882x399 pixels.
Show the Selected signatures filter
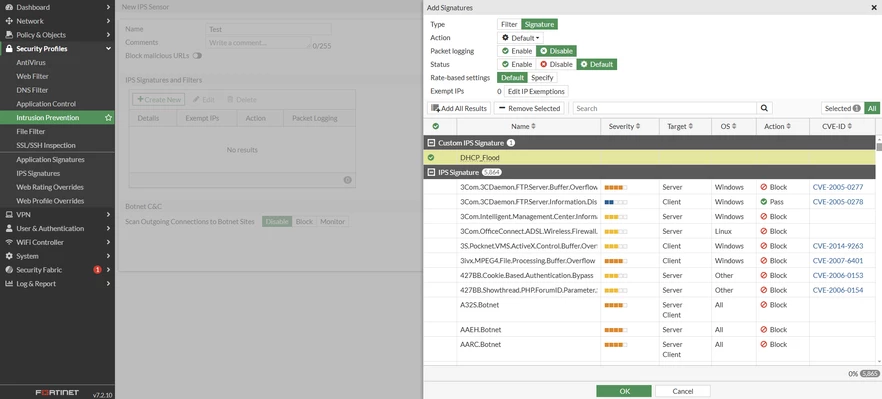842,108
